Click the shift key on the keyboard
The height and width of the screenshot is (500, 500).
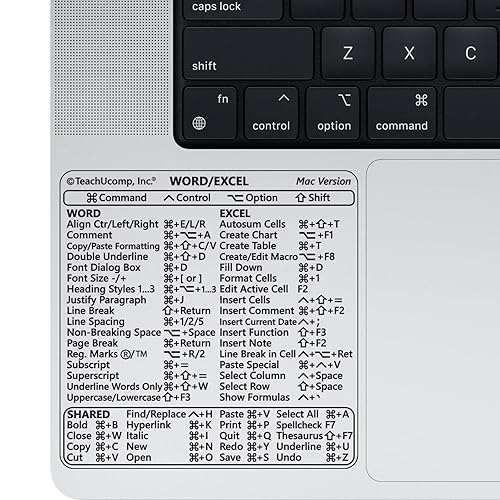(x=248, y=53)
